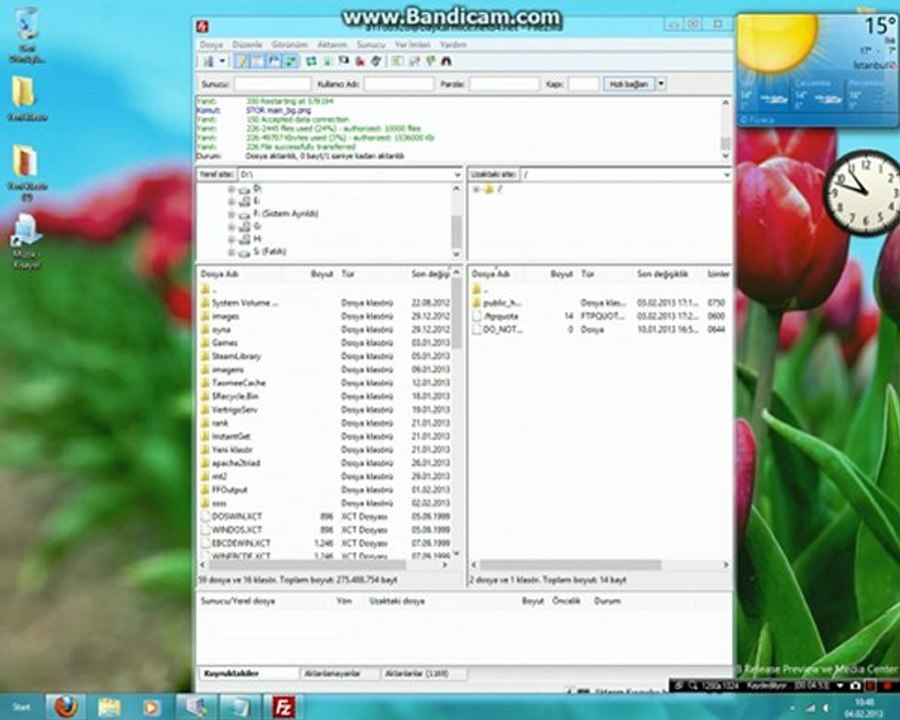Click the Sunucu host input field
Viewport: 900px width, 720px height.
coord(272,84)
